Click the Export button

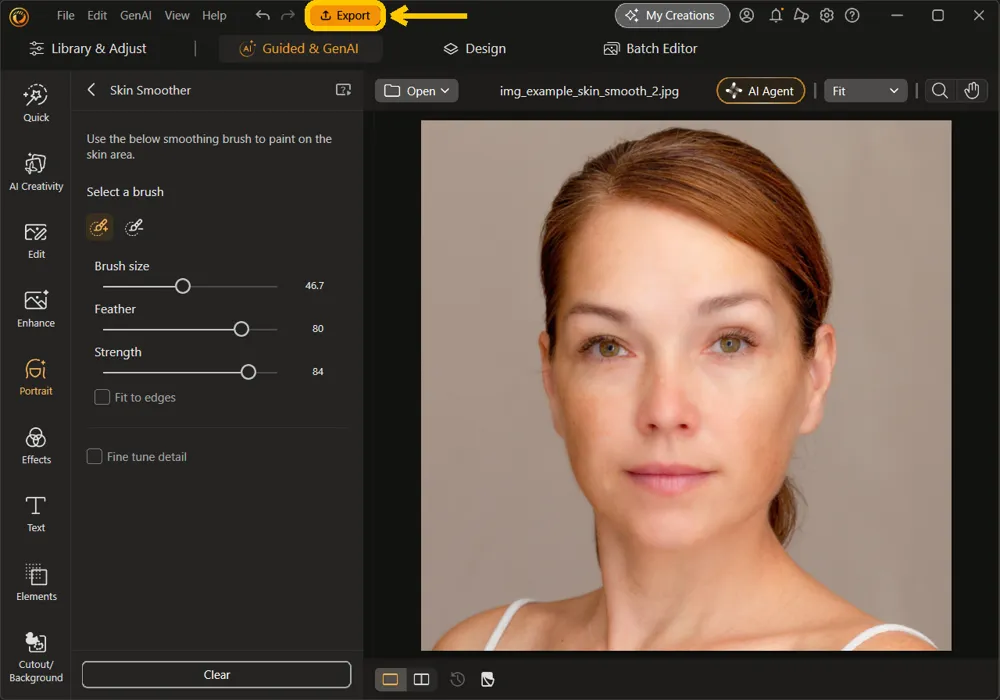click(x=345, y=15)
